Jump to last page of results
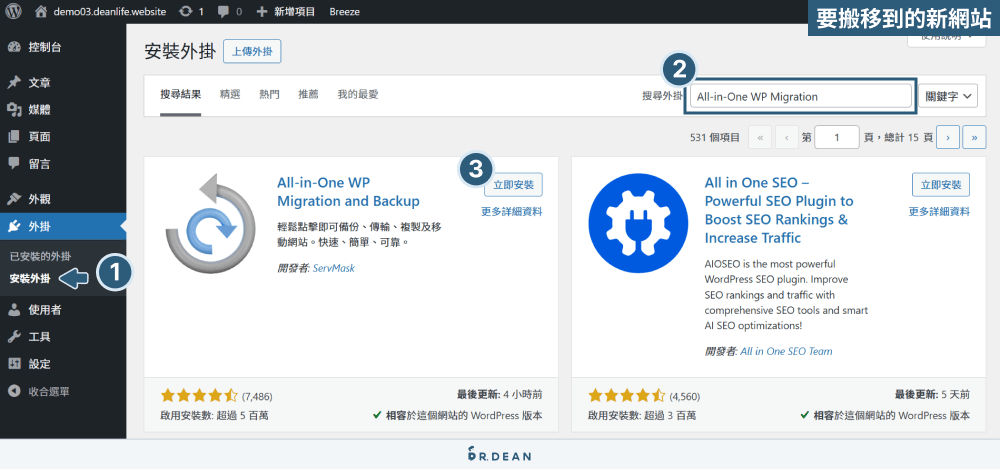This screenshot has width=1000, height=470. (974, 137)
